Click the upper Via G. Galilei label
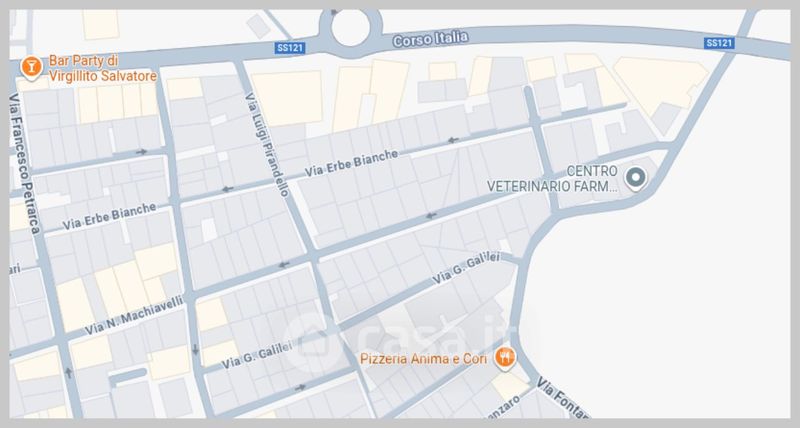 point(466,268)
